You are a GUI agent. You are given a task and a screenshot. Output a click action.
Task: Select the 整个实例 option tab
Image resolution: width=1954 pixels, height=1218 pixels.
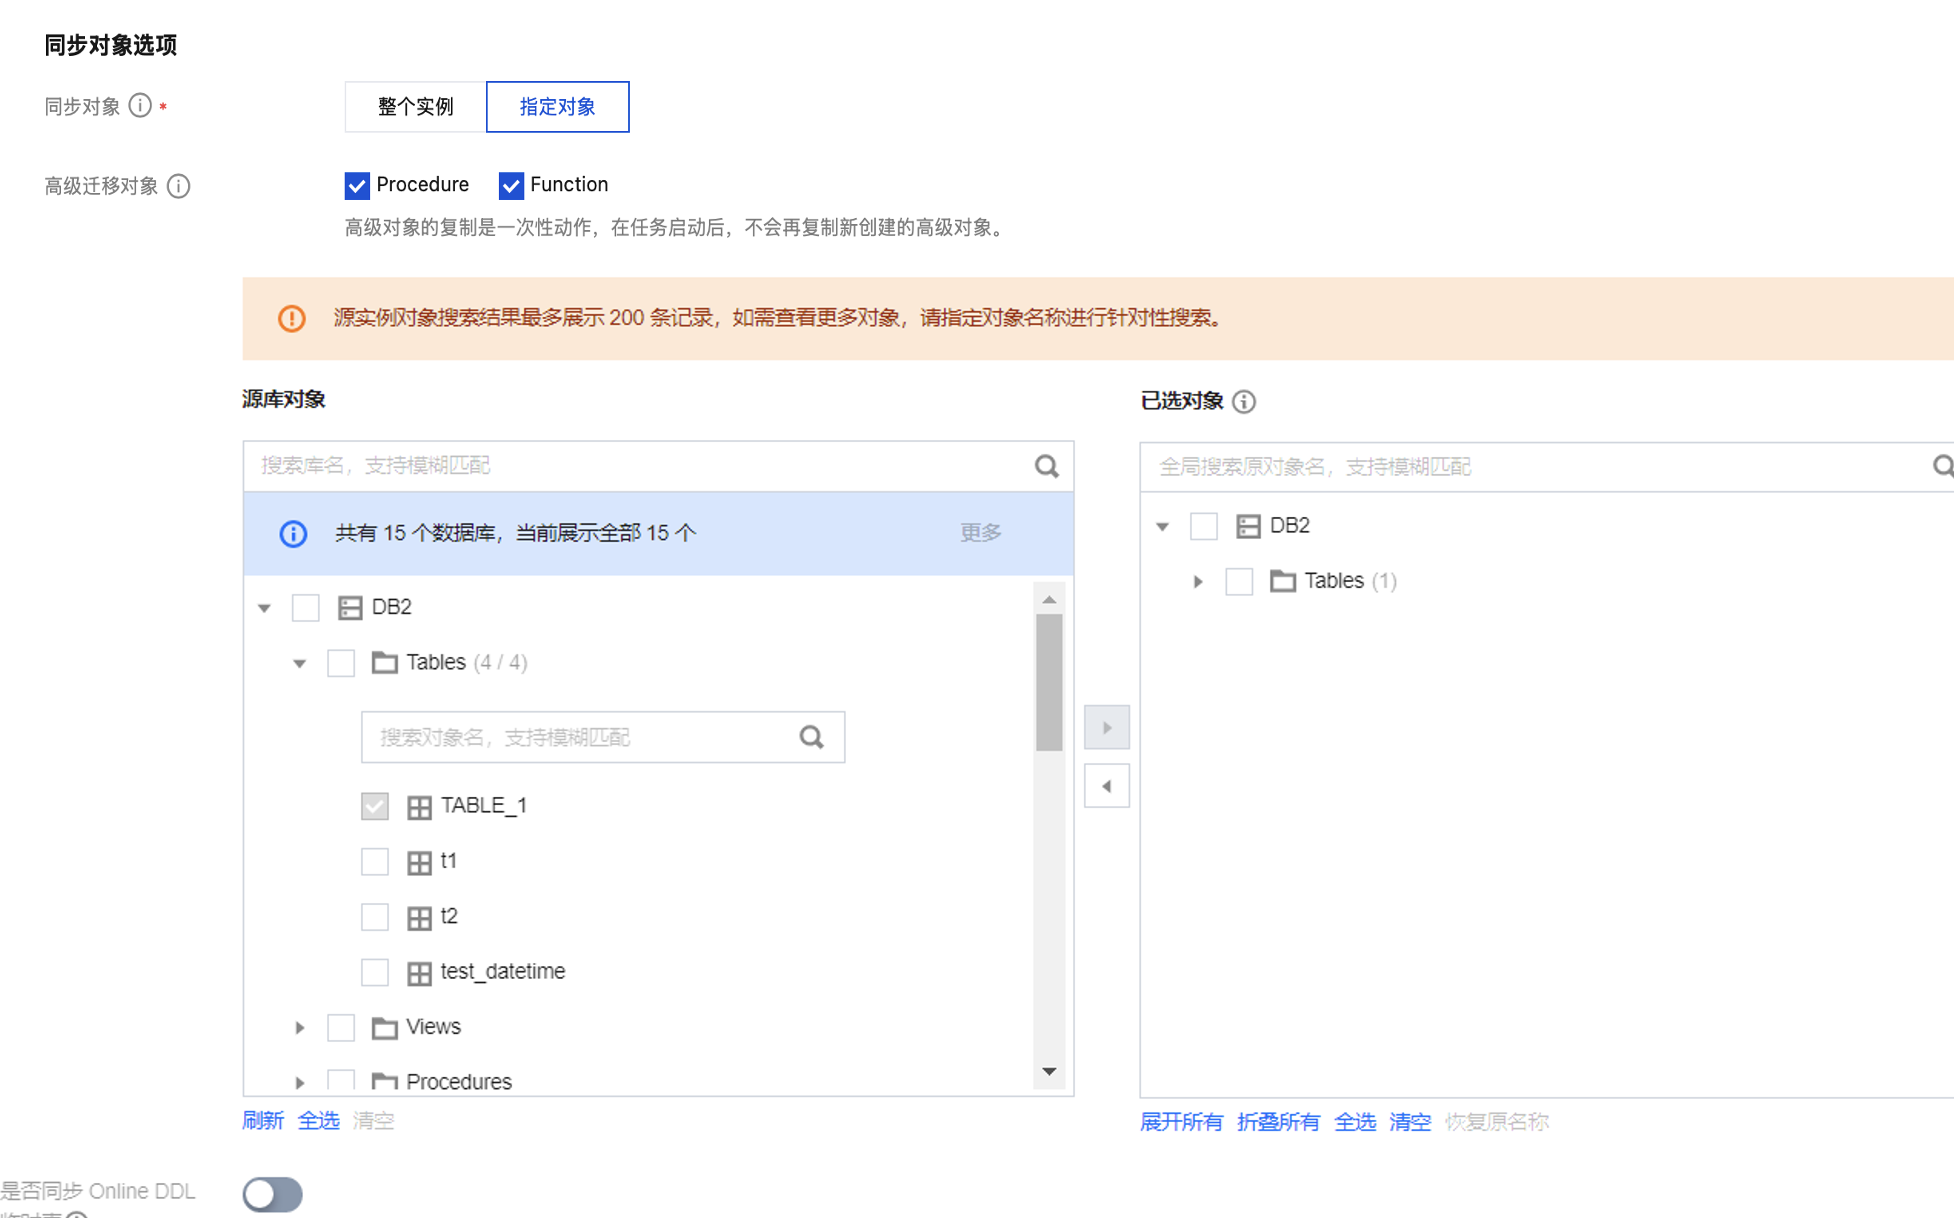click(x=415, y=107)
